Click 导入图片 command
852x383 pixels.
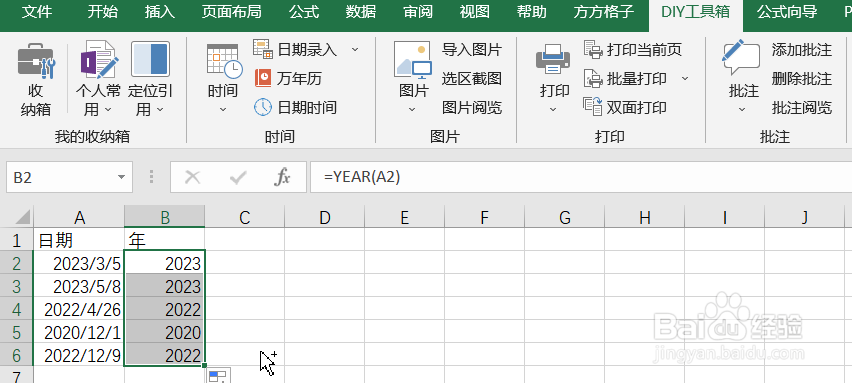pos(471,50)
